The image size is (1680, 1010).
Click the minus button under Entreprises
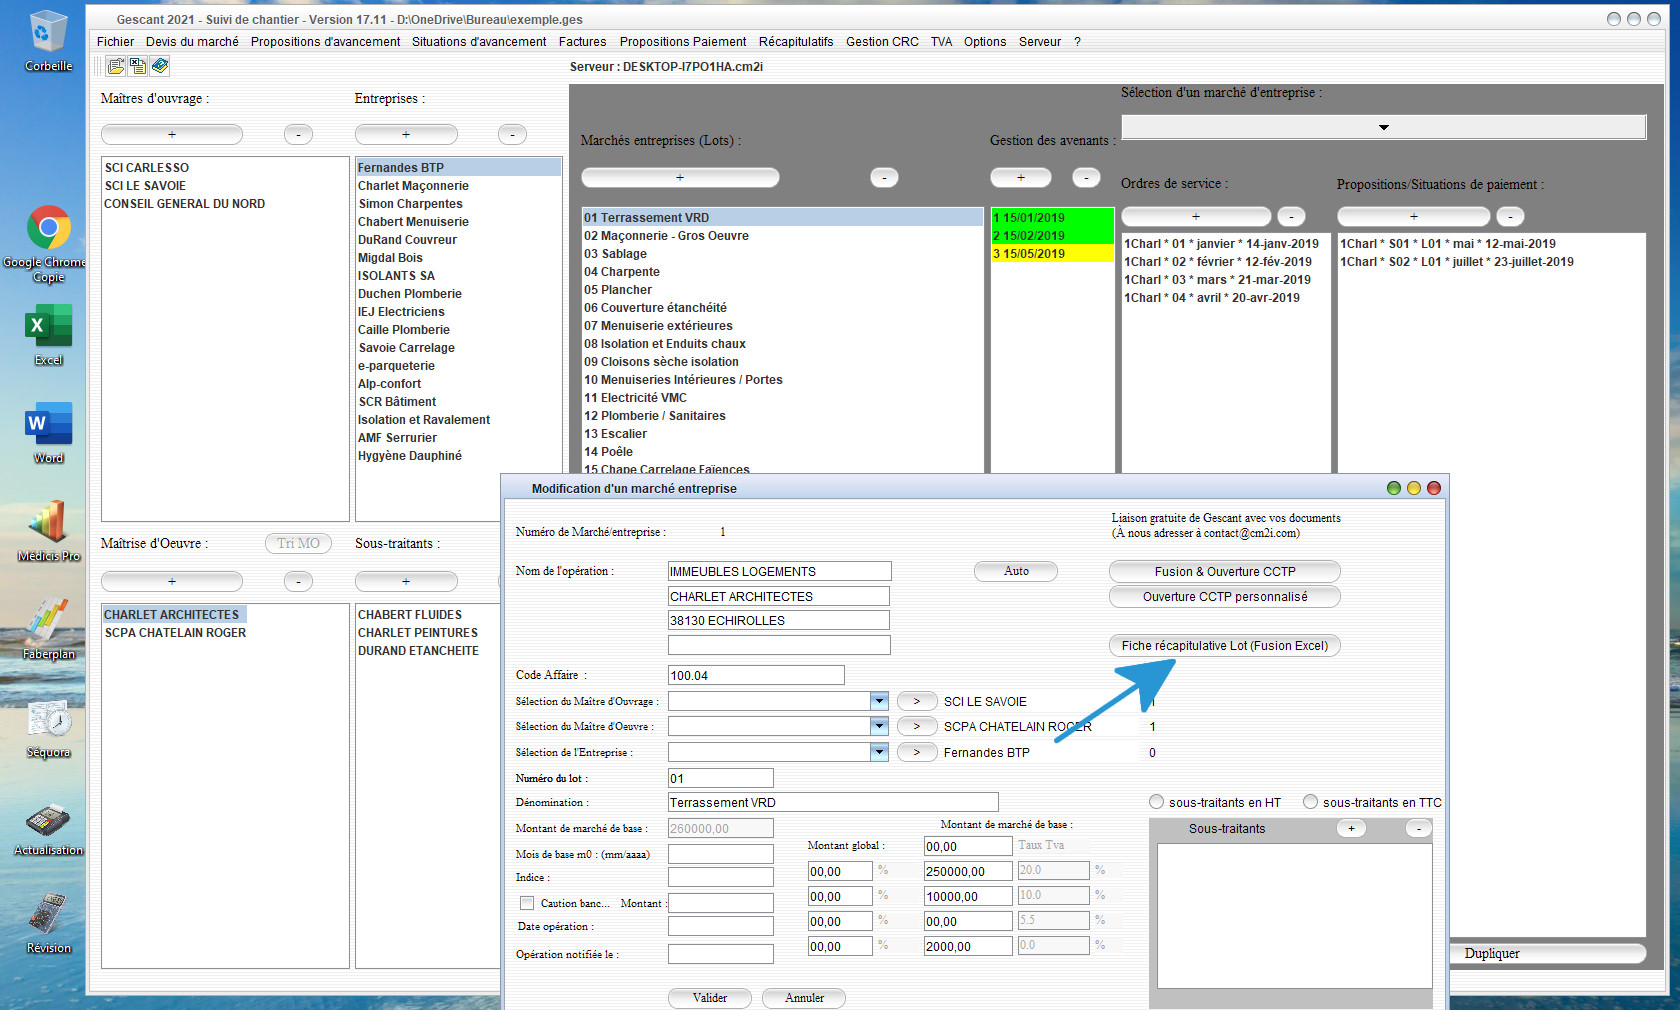pos(512,134)
